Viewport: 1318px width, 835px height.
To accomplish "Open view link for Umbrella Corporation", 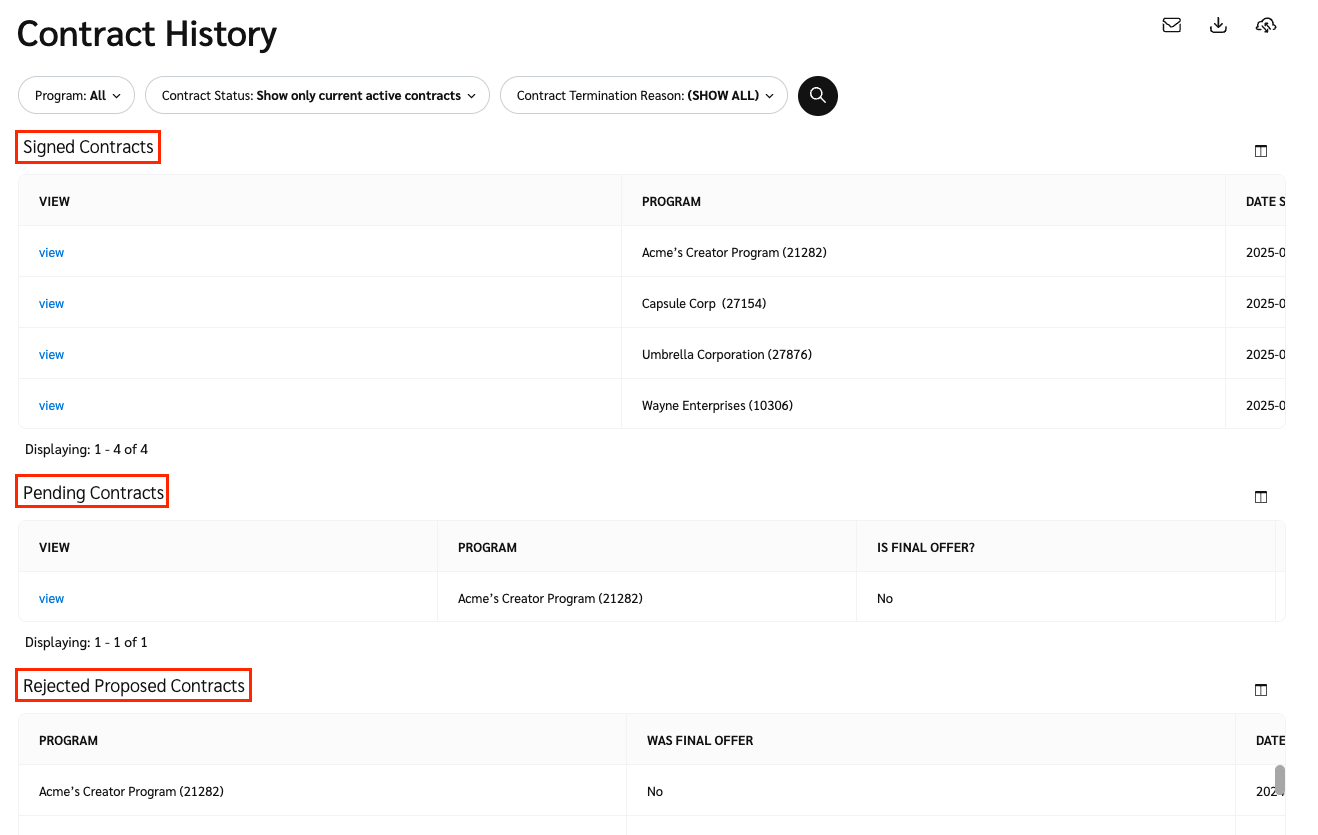I will point(51,355).
